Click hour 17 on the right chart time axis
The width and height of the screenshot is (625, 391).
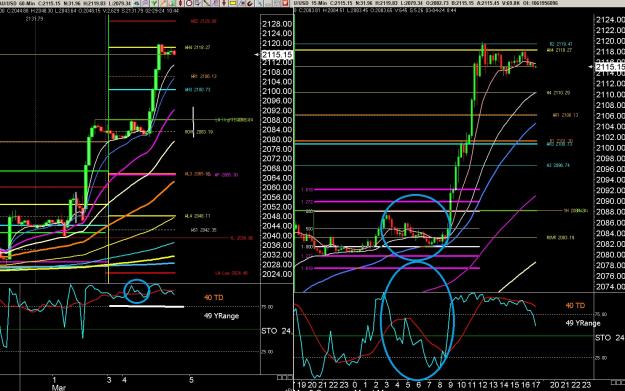[536, 385]
